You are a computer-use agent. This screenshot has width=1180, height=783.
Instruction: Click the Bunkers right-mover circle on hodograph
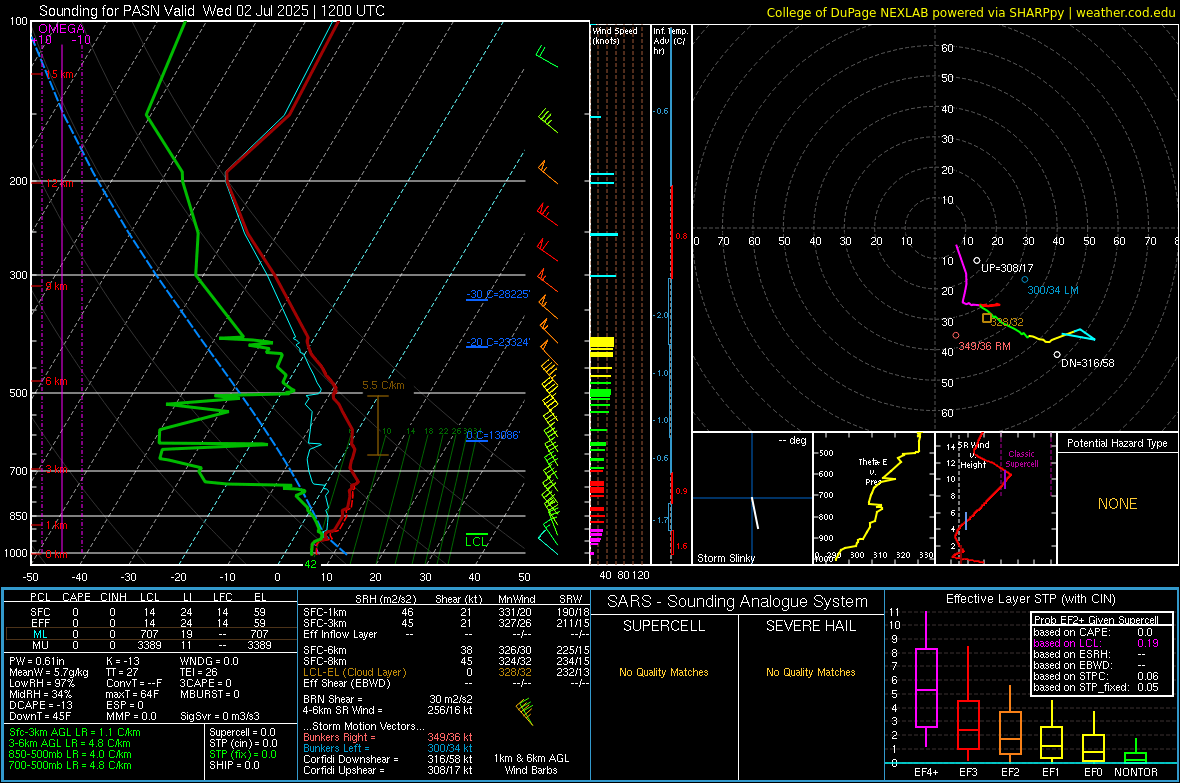pyautogui.click(x=956, y=336)
